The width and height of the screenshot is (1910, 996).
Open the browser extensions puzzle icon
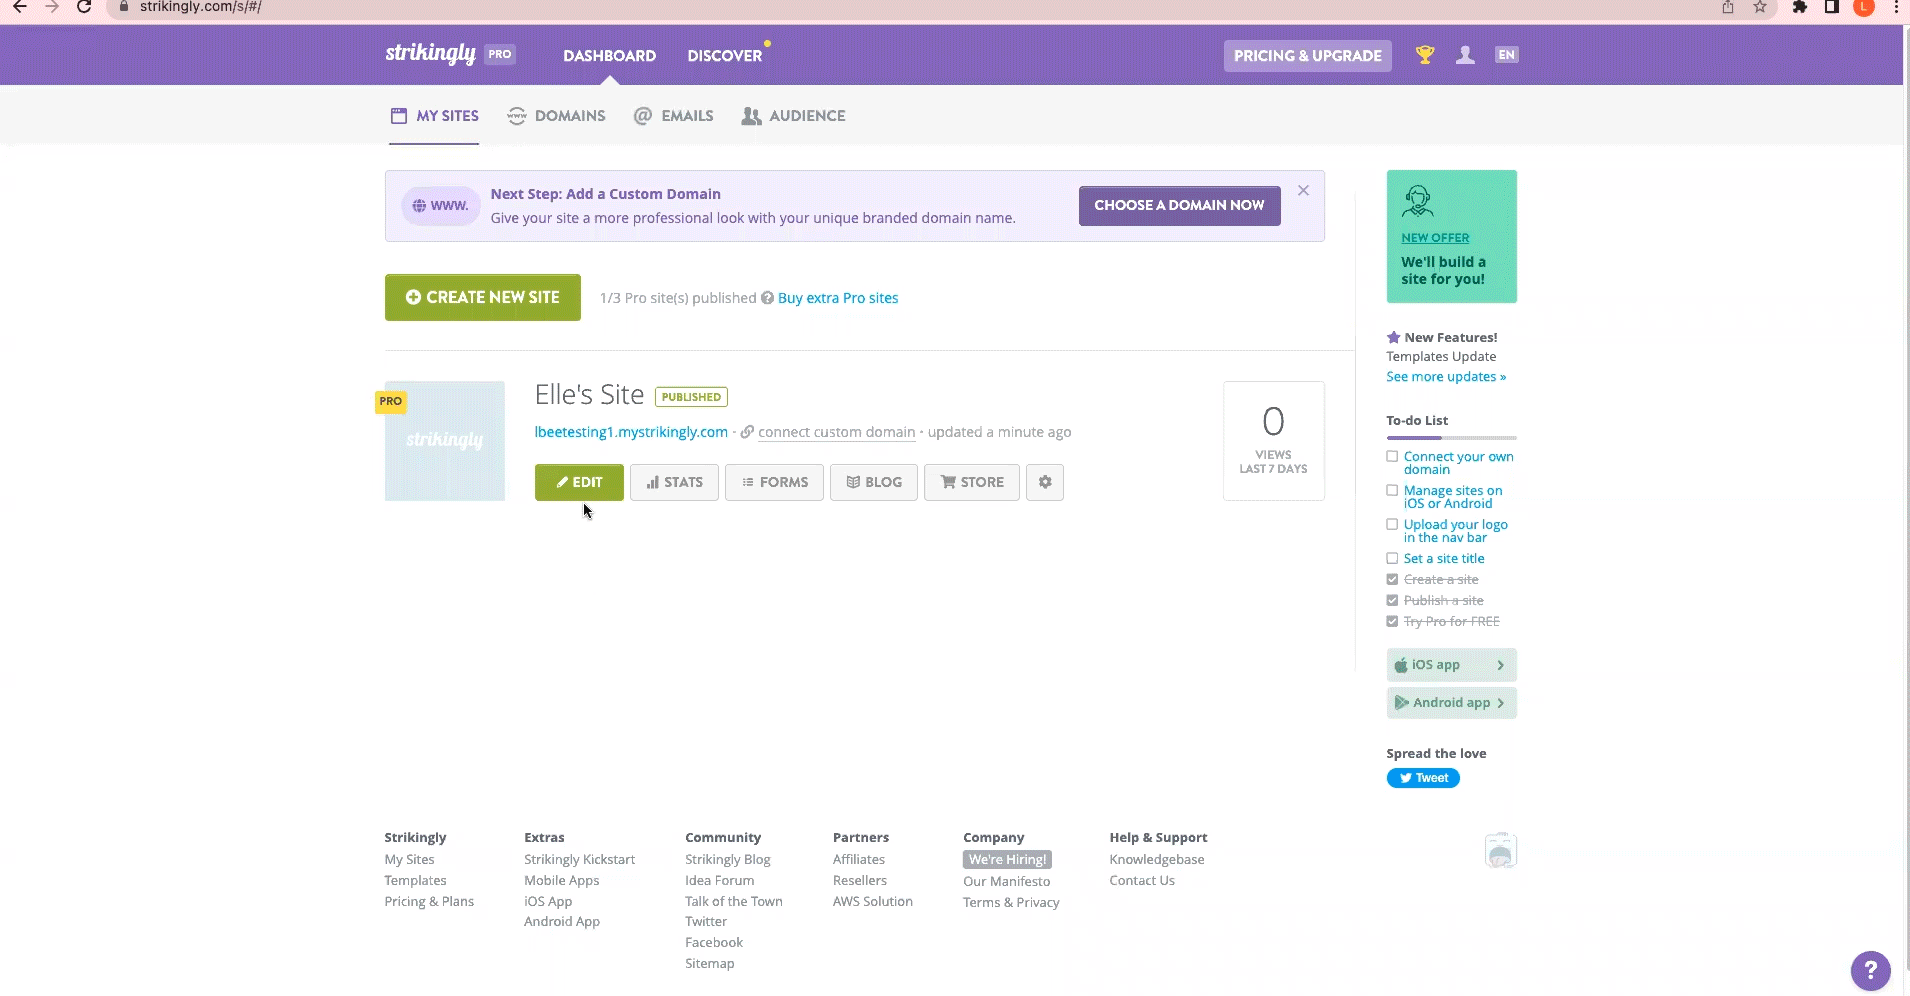click(x=1800, y=7)
